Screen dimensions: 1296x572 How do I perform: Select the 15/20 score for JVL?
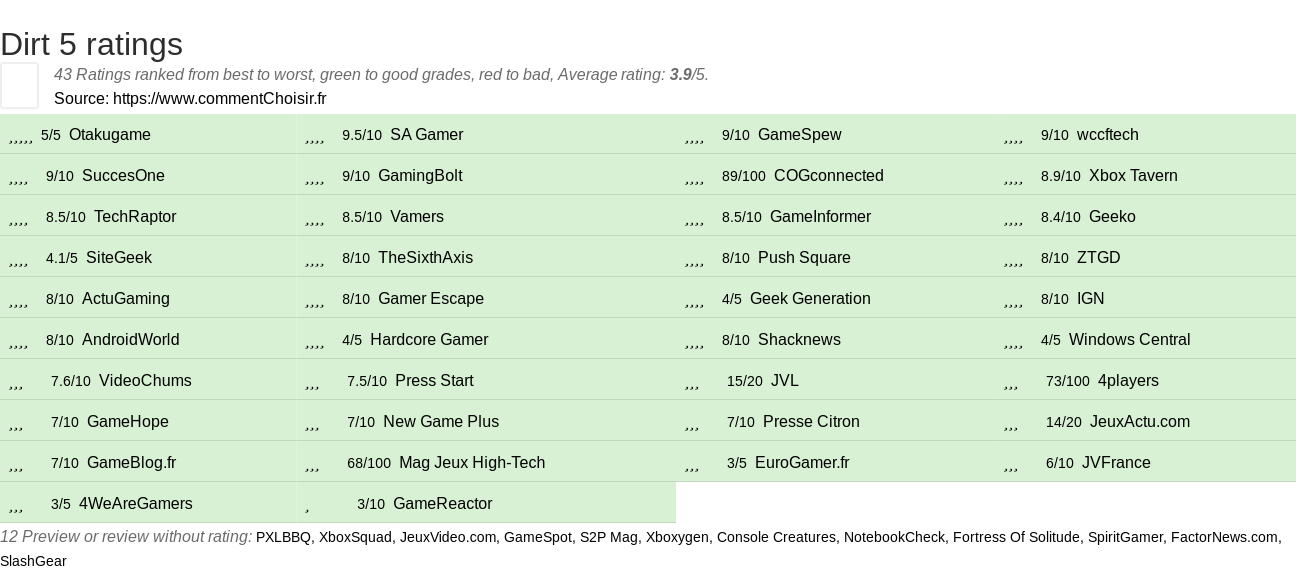(x=745, y=381)
